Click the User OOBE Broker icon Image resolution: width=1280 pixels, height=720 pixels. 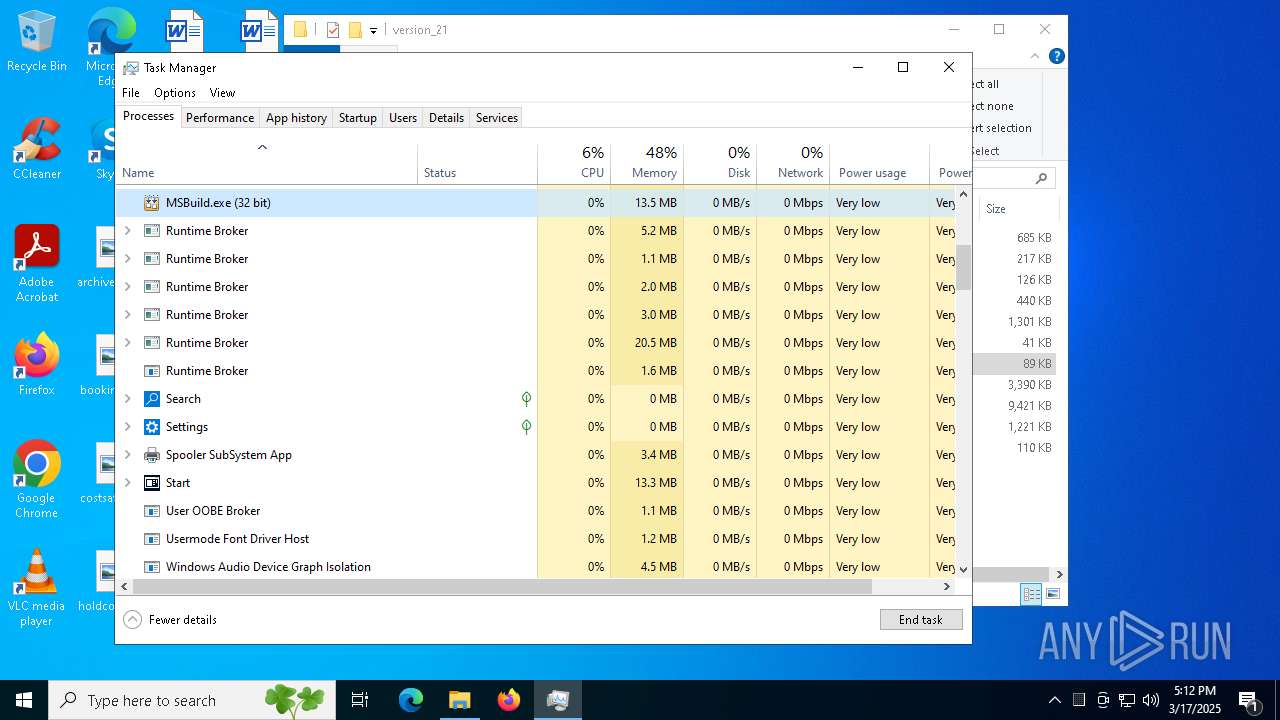(x=151, y=511)
